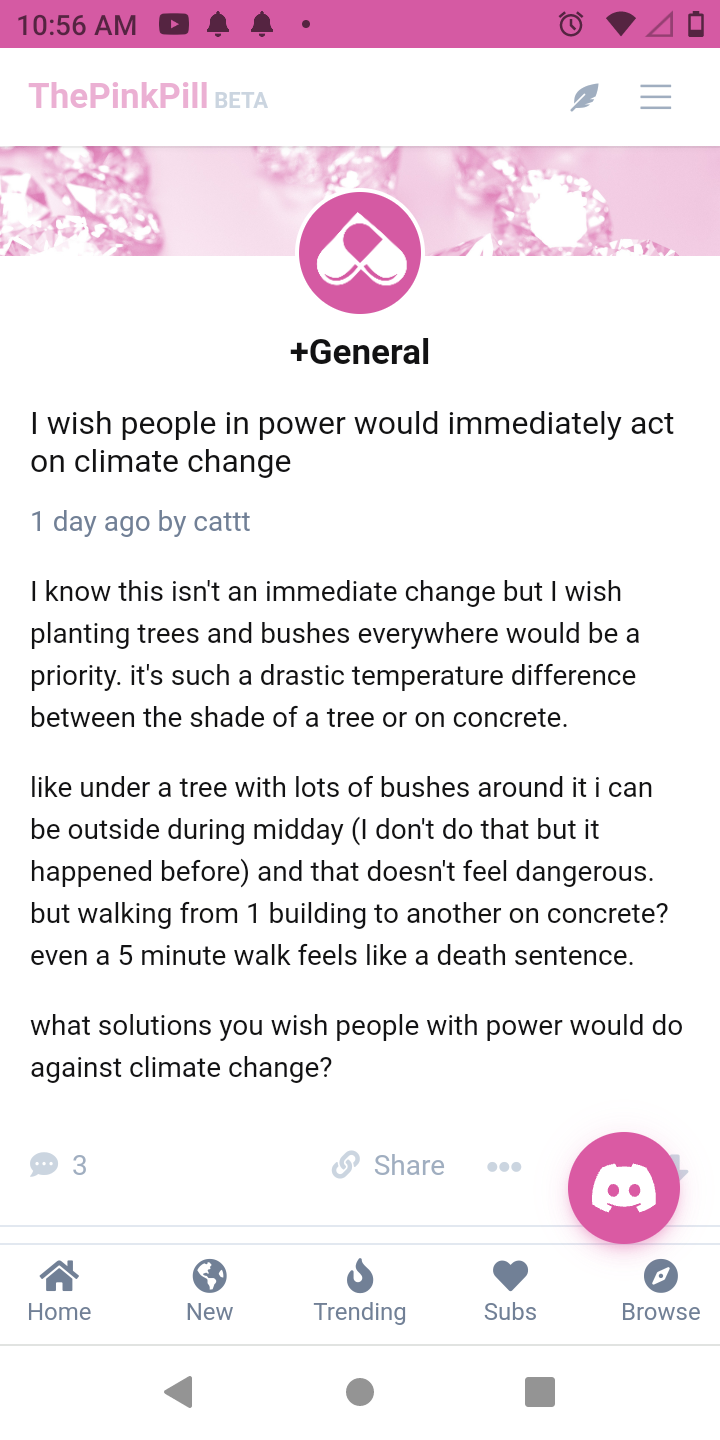Open the hamburger menu
720x1440 pixels.
coord(655,97)
